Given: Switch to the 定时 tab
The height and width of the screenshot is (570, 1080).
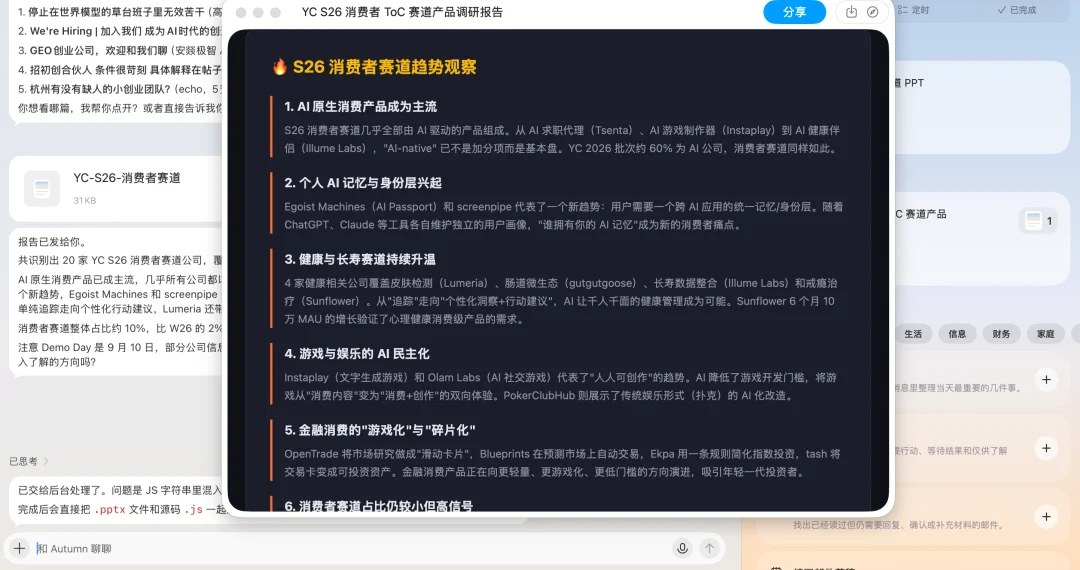Looking at the screenshot, I should pyautogui.click(x=914, y=10).
